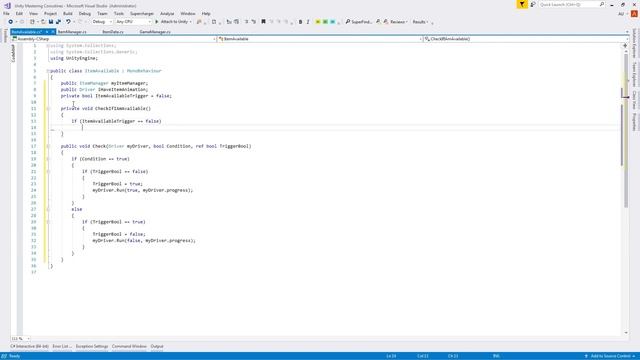The height and width of the screenshot is (360, 640).
Task: Open the Command Window bottom tab
Action: (x=129, y=346)
